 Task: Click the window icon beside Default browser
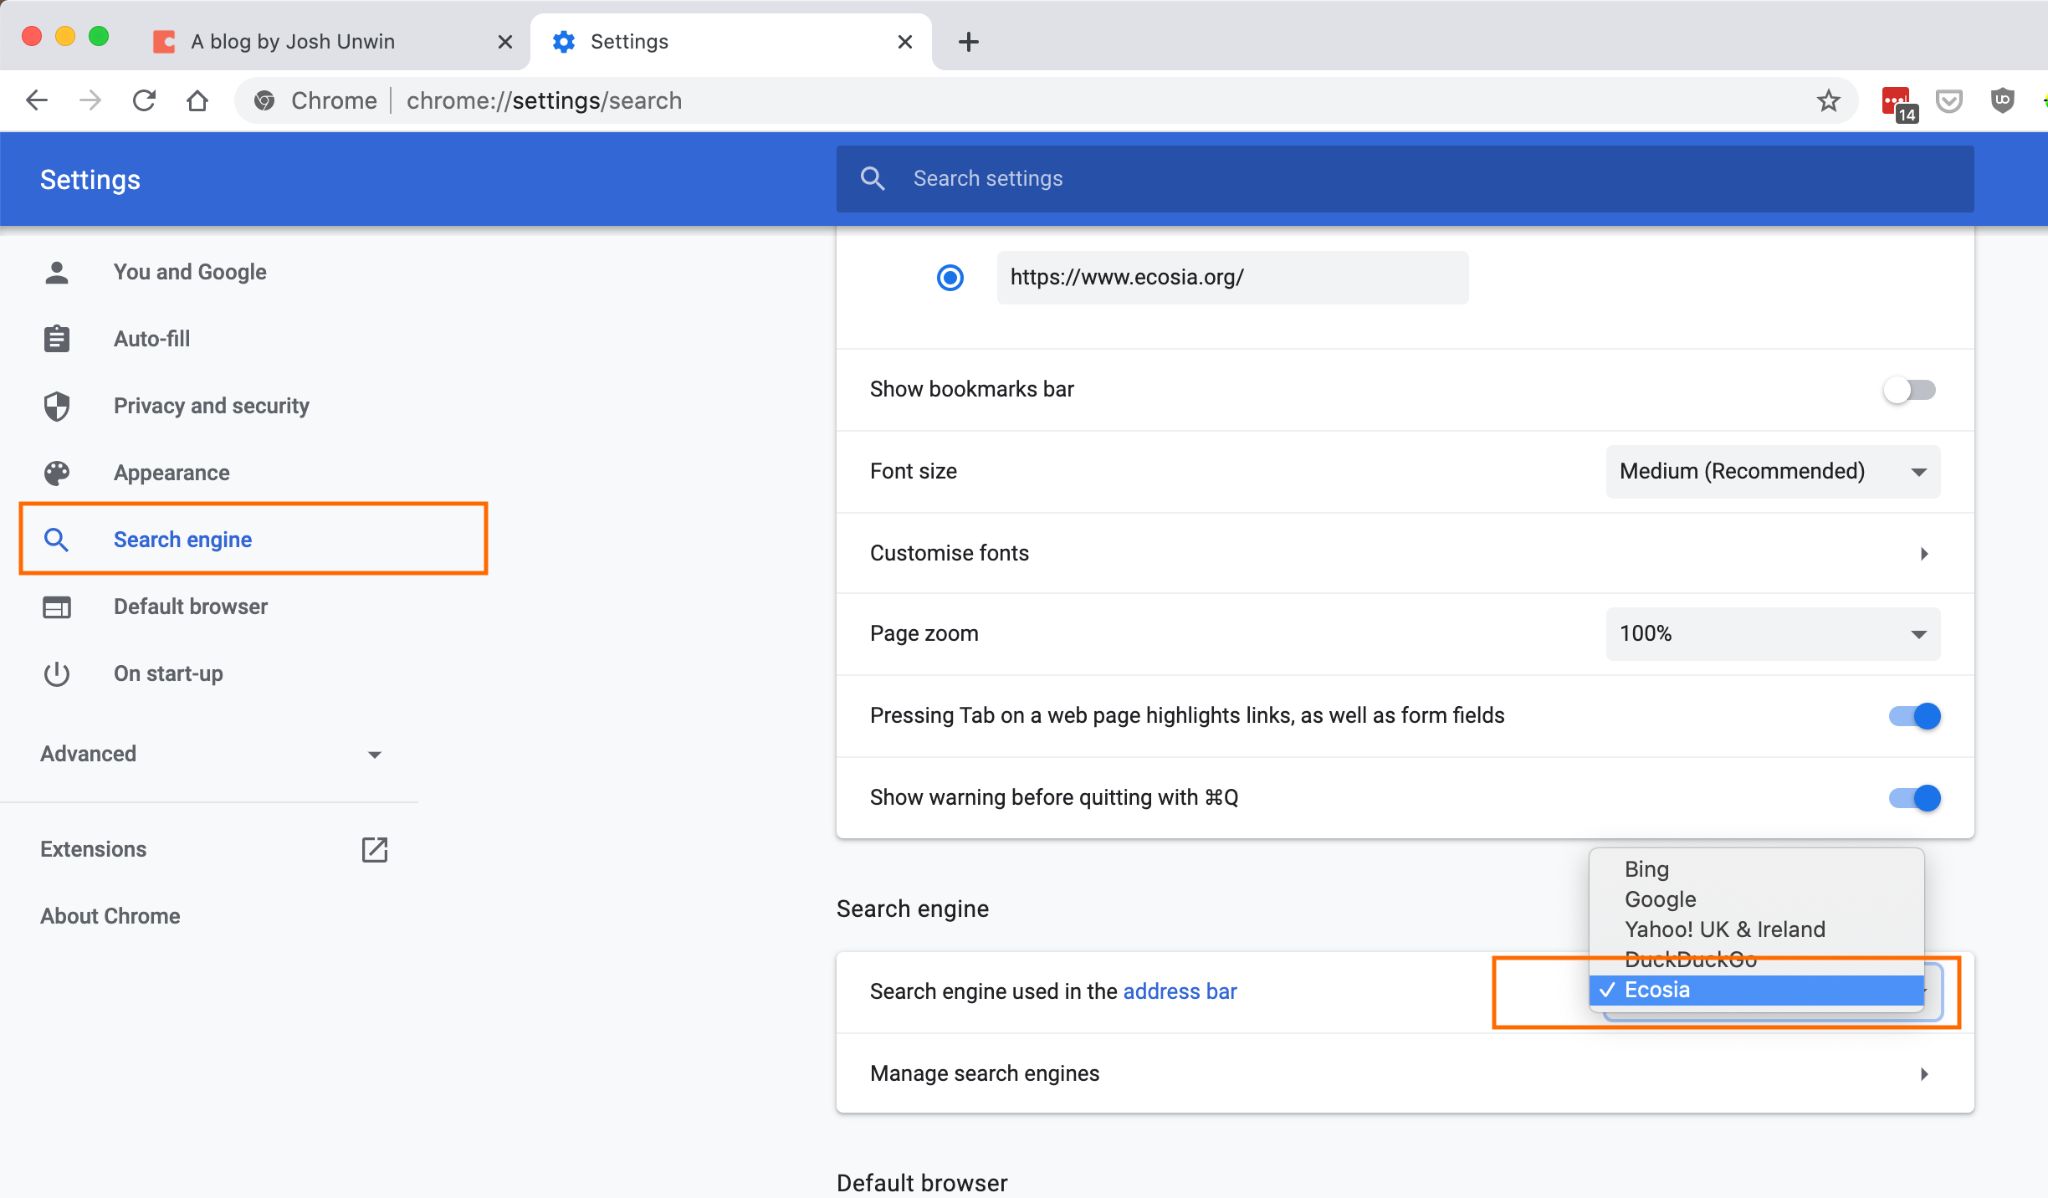[57, 607]
